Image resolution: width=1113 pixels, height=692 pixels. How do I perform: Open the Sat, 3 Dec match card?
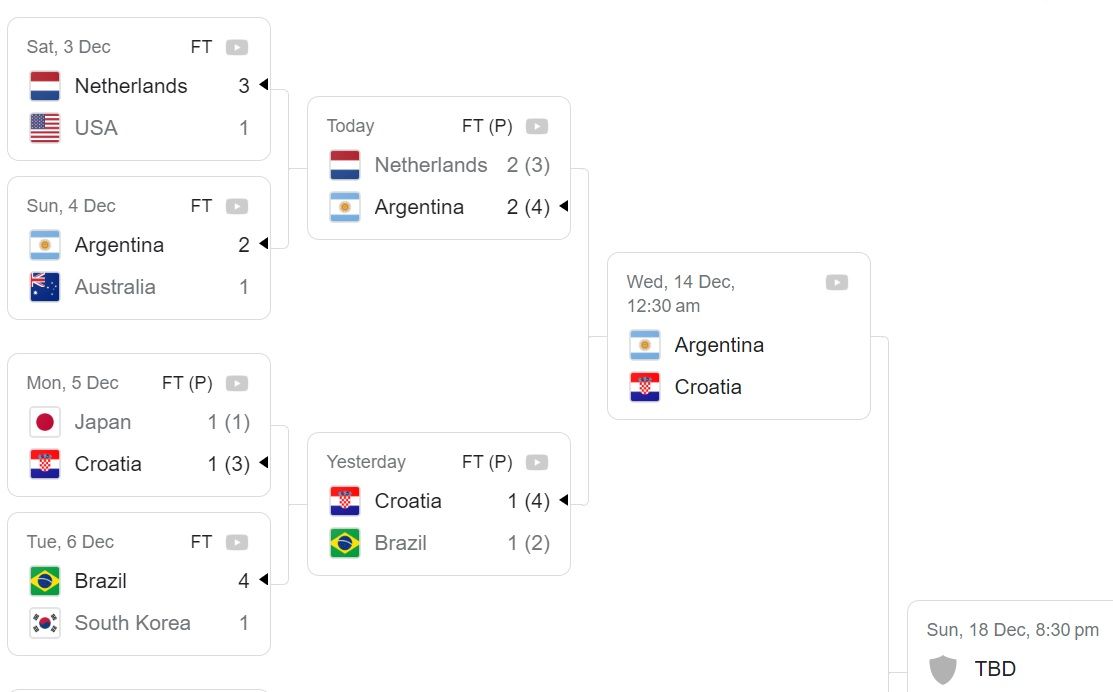tap(139, 87)
